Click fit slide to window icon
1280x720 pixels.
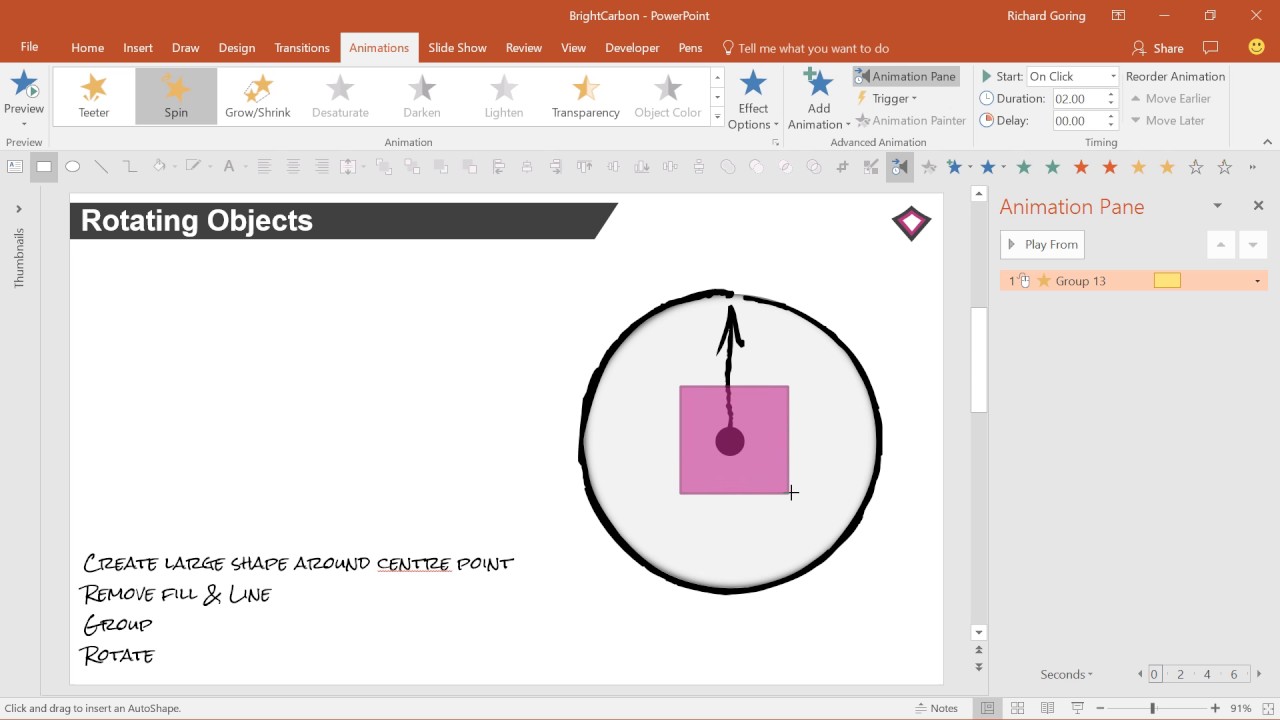click(1268, 708)
